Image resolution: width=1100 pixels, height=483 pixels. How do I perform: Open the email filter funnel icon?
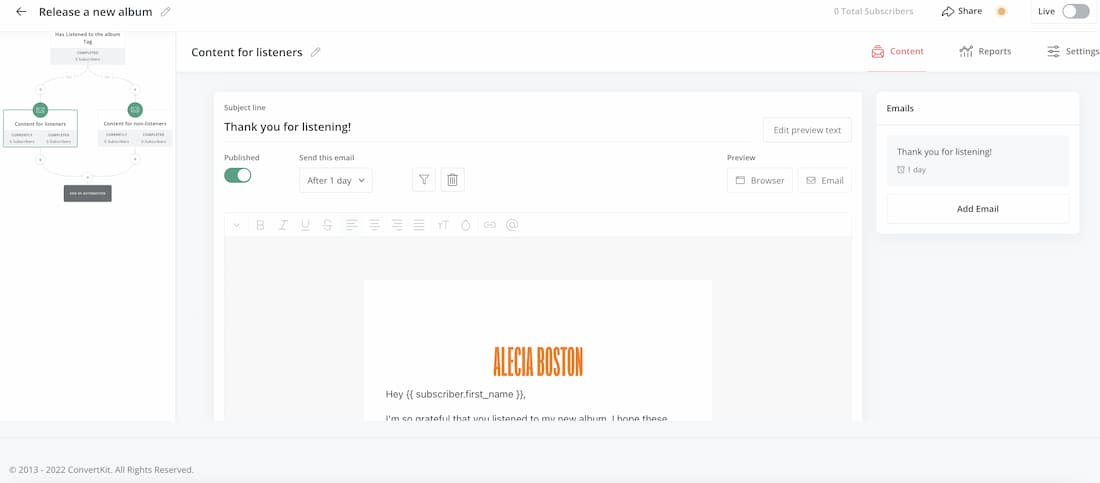[424, 180]
